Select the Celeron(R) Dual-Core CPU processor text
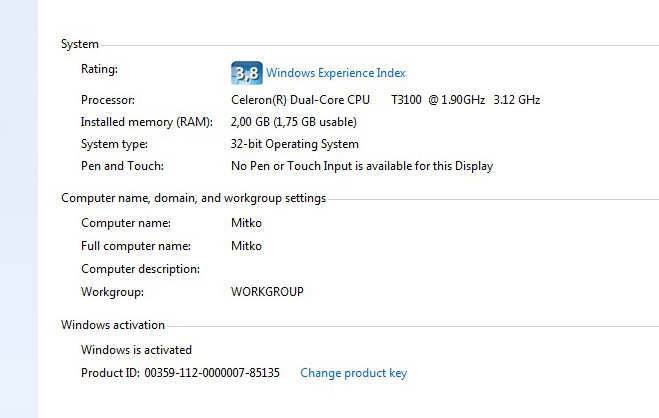 pos(300,100)
